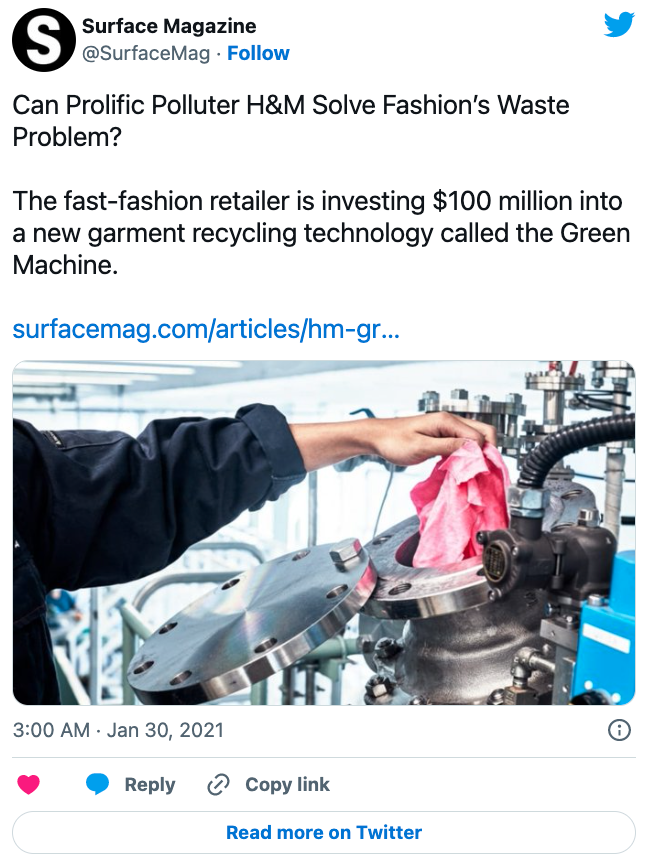Click the blue reply speech bubble icon
Screen dimensions: 646x862
point(97,784)
